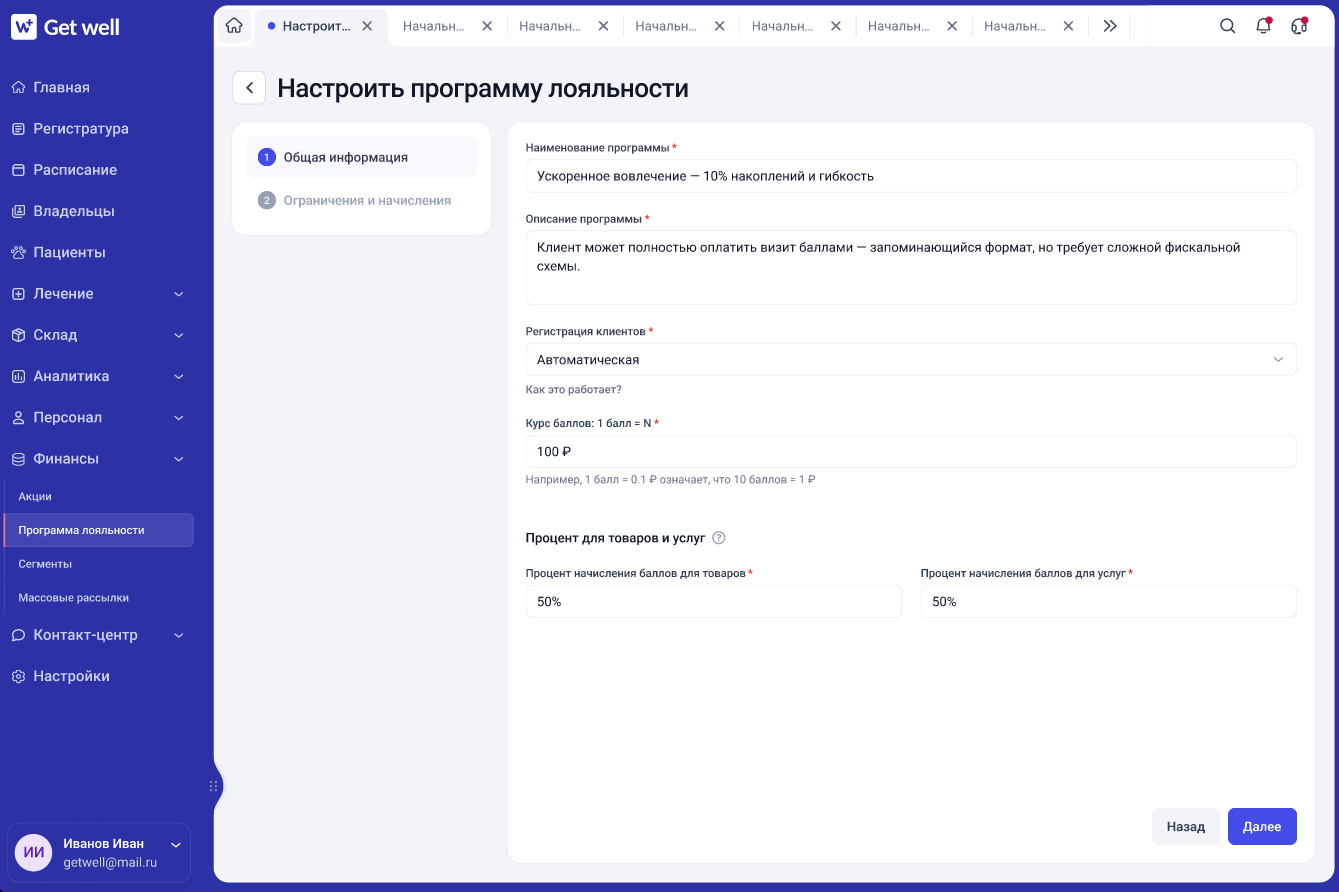Click percent field for услуг
Viewport: 1339px width, 892px height.
(1109, 602)
